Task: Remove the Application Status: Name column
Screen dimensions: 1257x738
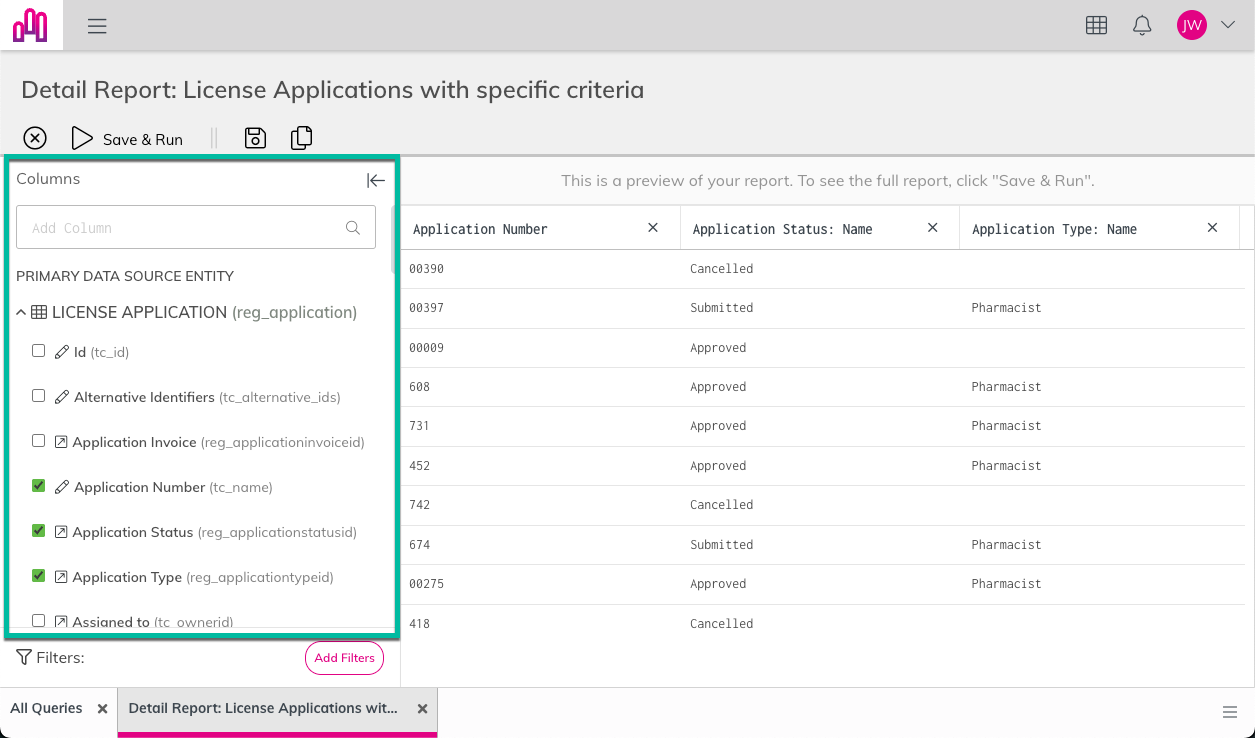Action: click(933, 228)
